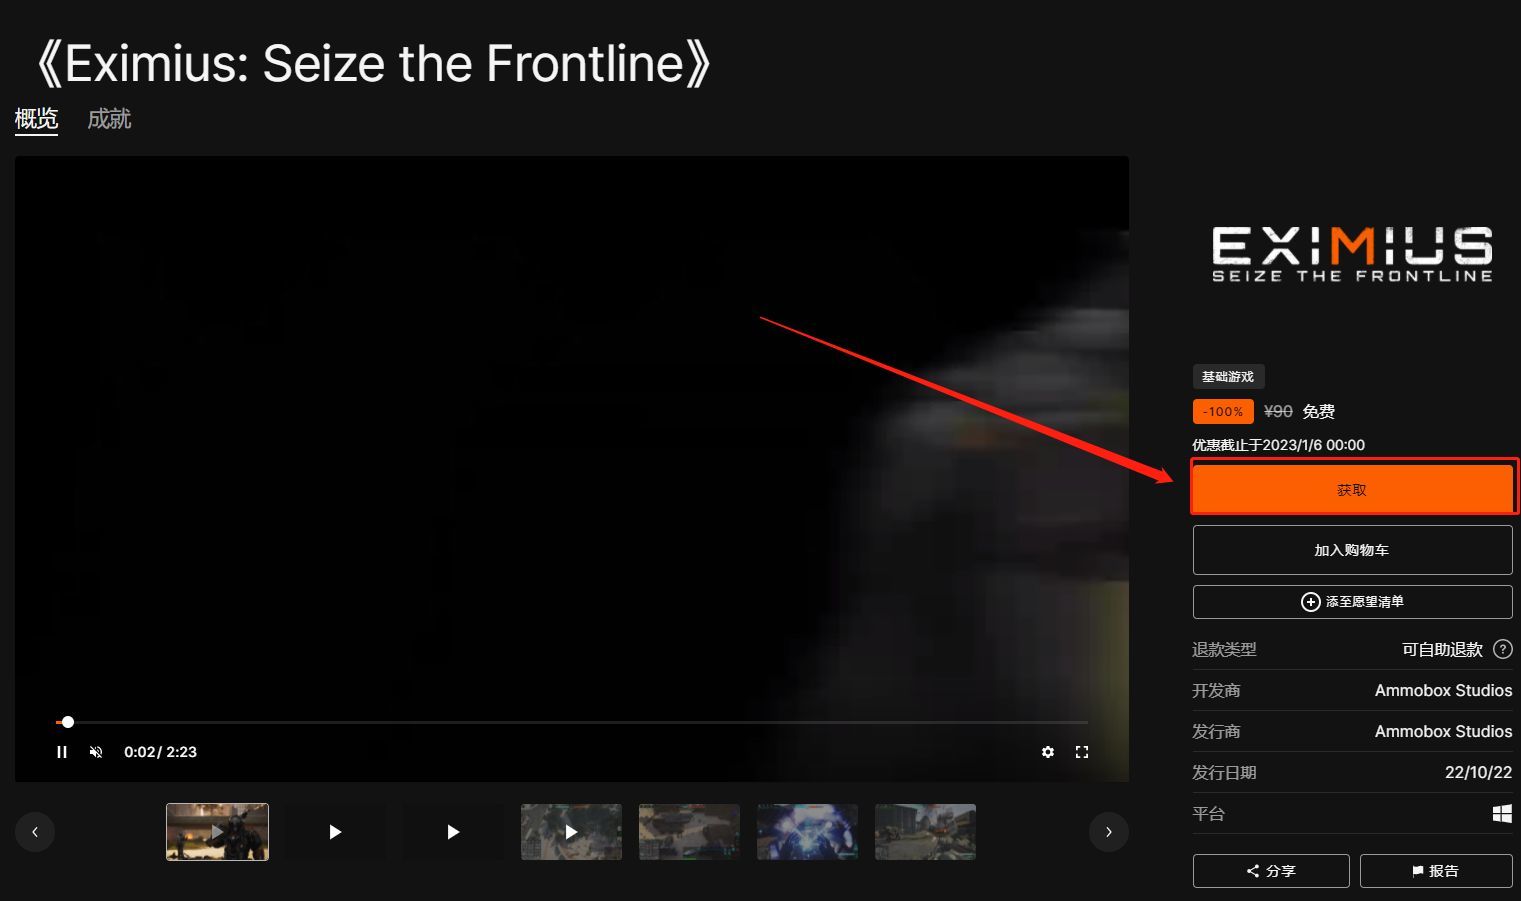1521x901 pixels.
Task: Select first soldier video thumbnail
Action: (x=217, y=832)
